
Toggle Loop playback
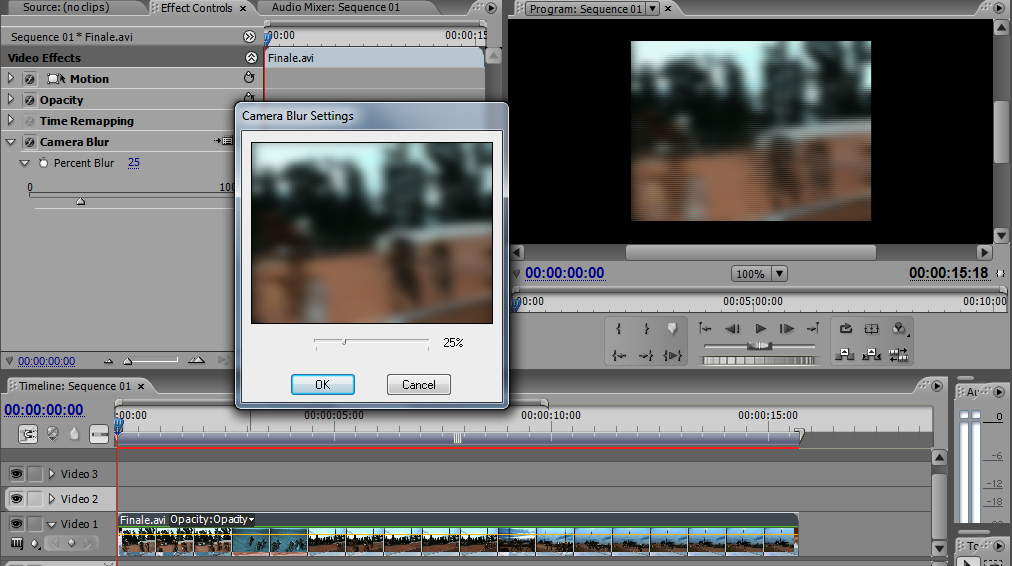coord(845,328)
